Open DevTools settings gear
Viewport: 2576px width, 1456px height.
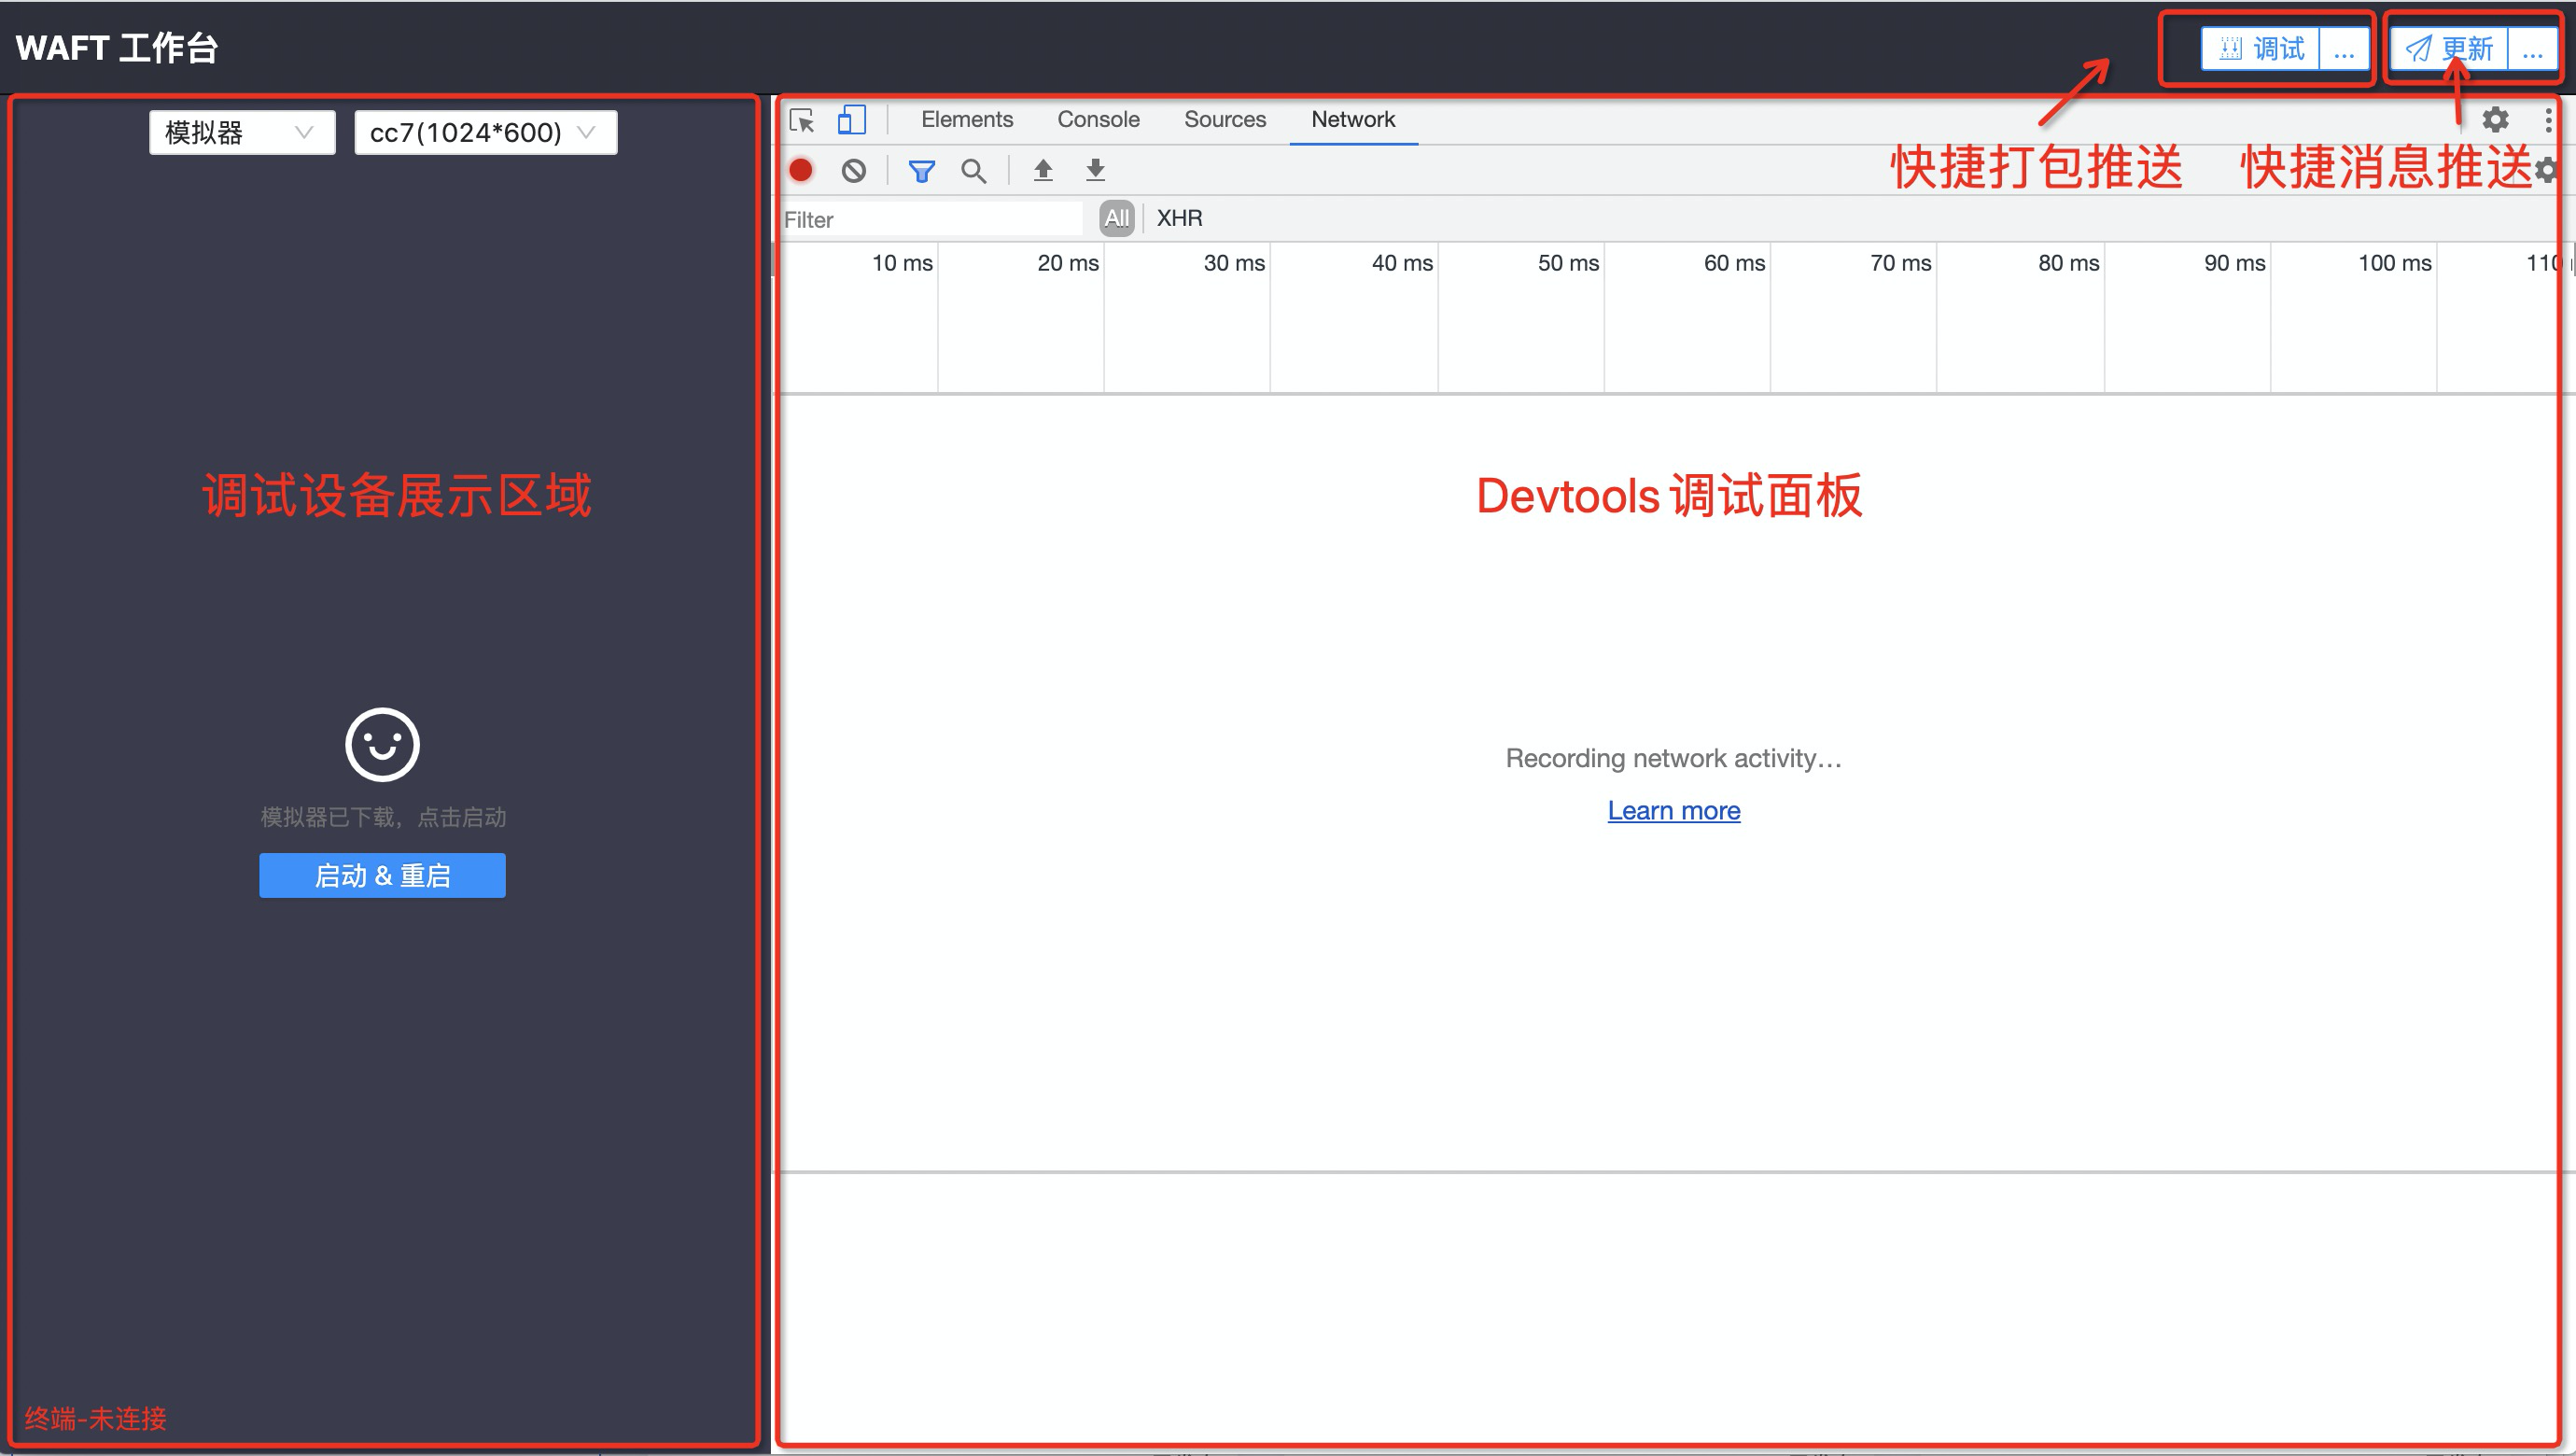pos(2495,120)
